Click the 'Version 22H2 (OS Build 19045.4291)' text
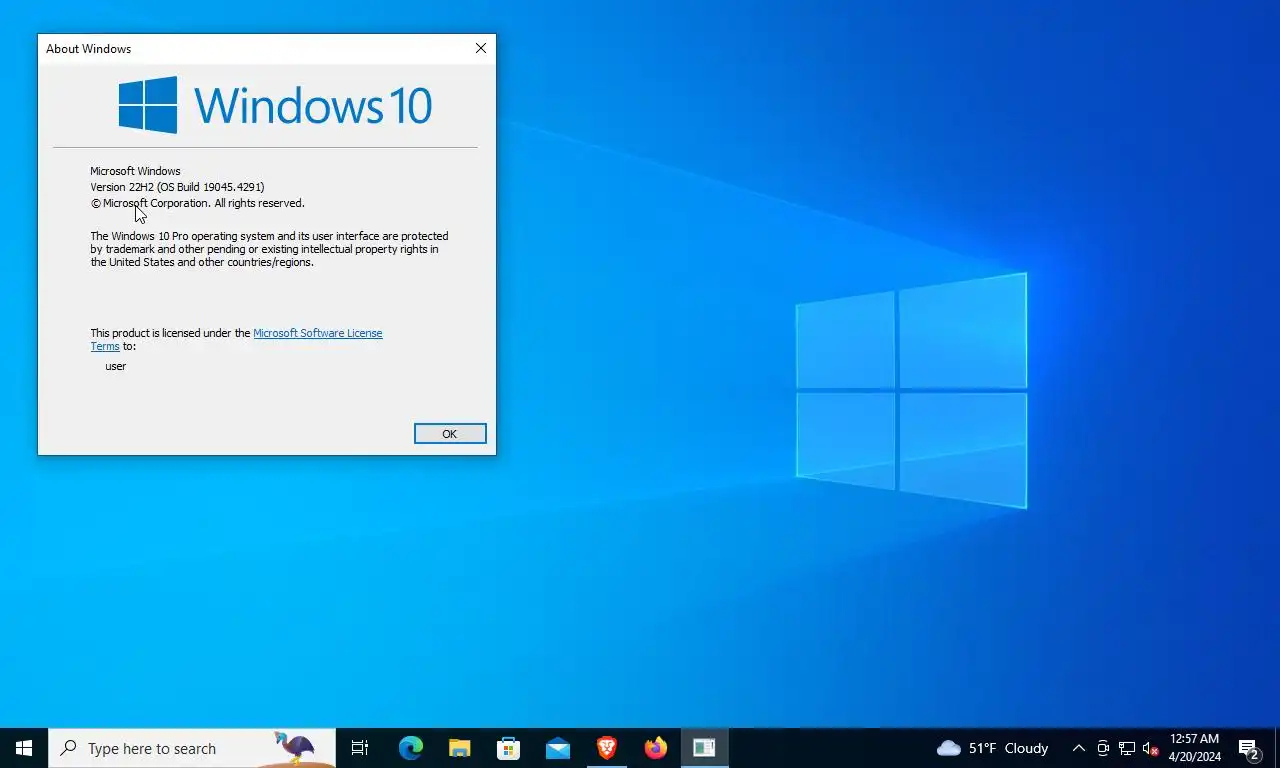This screenshot has width=1280, height=768. 177,187
